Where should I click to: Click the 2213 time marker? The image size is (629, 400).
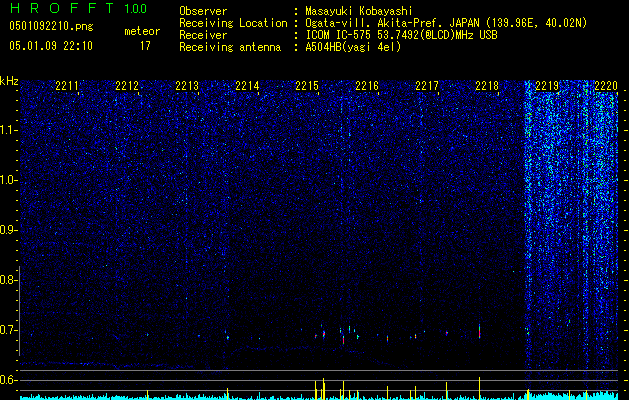[187, 86]
